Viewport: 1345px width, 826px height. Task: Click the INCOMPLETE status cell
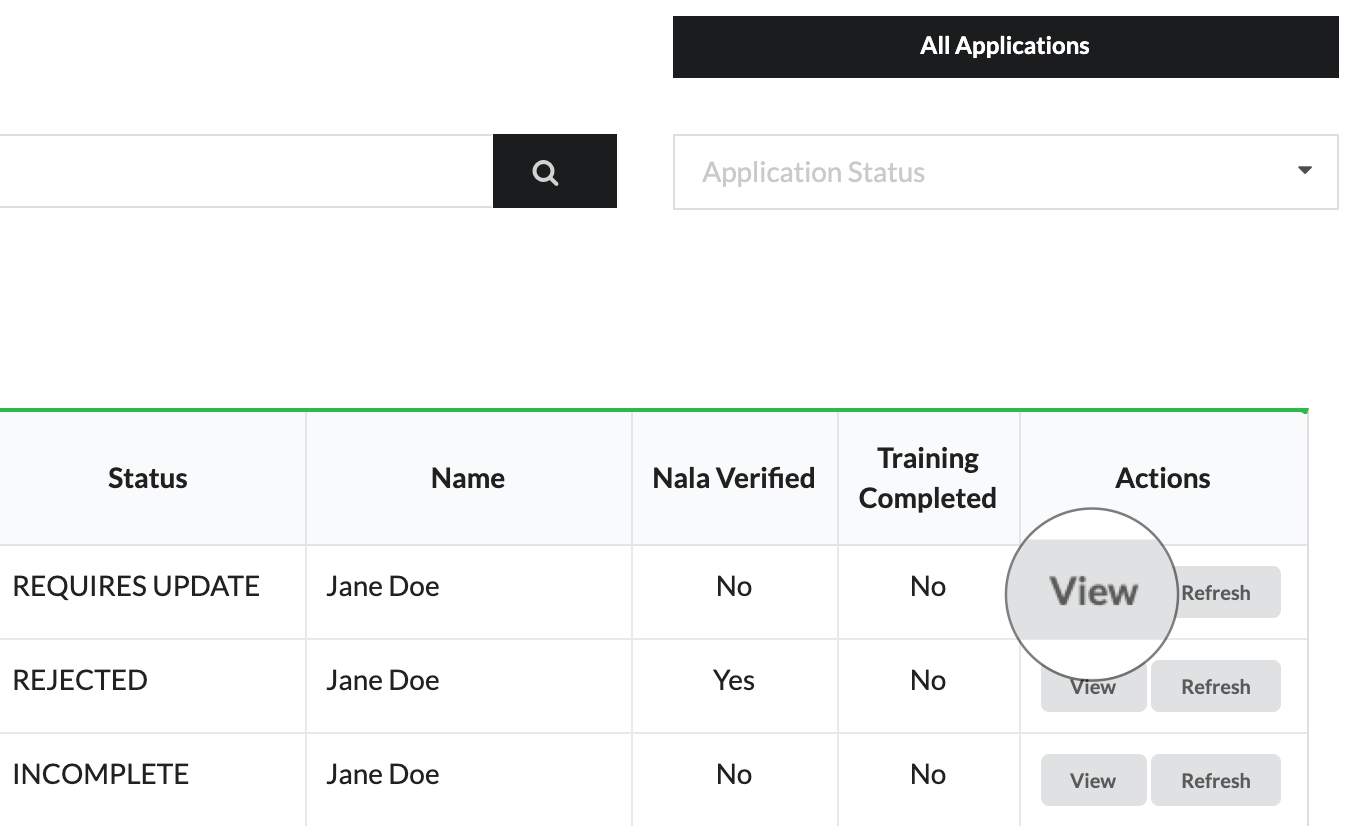pyautogui.click(x=100, y=774)
